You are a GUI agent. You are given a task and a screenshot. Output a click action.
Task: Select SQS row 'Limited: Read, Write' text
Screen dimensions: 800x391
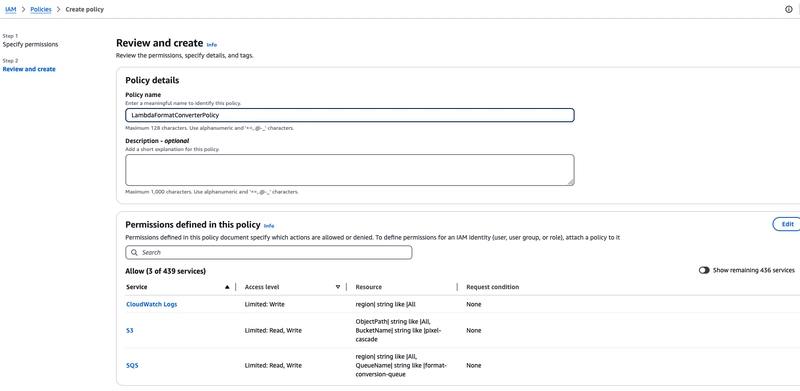[x=273, y=365]
